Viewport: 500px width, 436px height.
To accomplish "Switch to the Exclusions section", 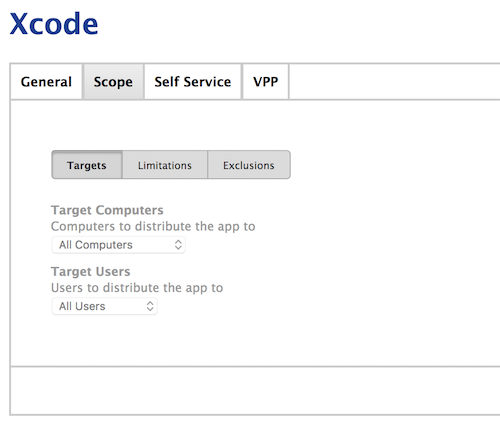I will coord(249,165).
